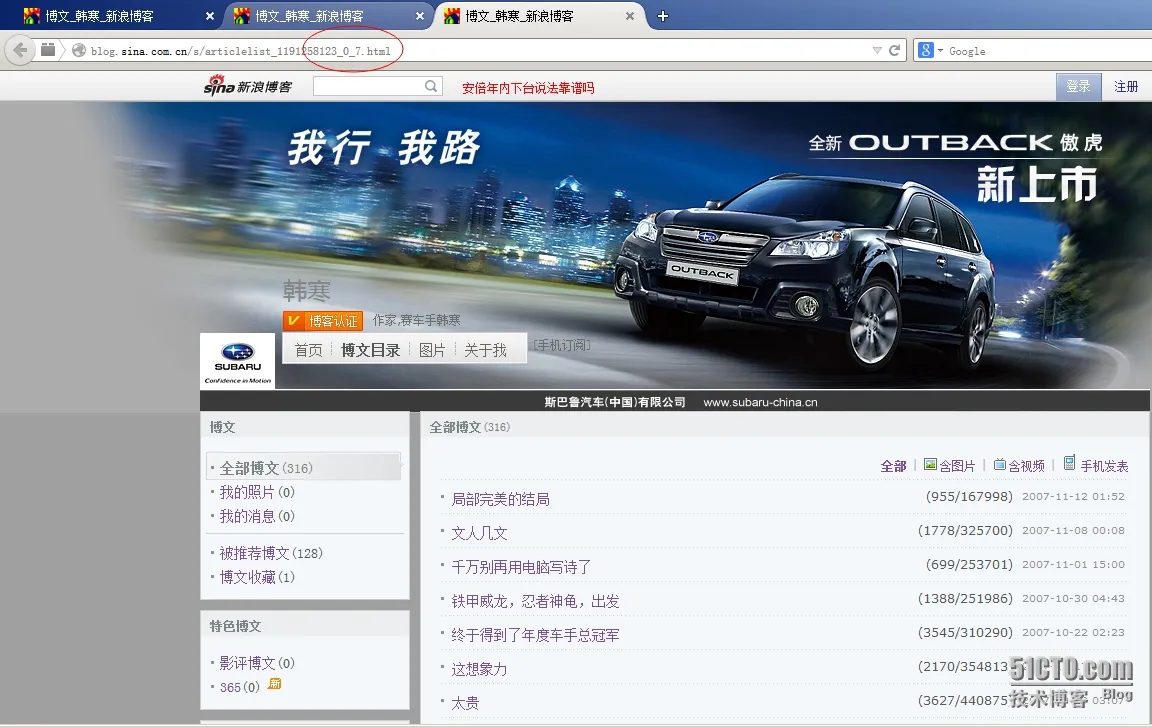The image size is (1152, 727).
Task: Open the Google search engine selector
Action: (930, 51)
